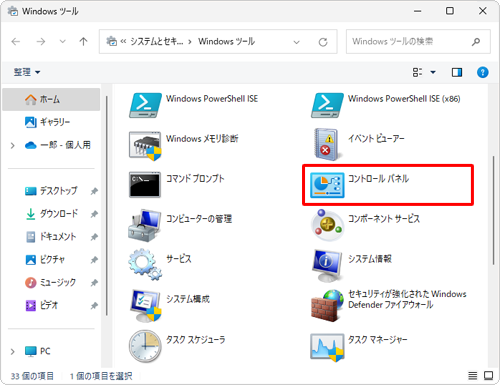The width and height of the screenshot is (500, 385).
Task: Select the コントロール パネル icon
Action: [x=327, y=185]
